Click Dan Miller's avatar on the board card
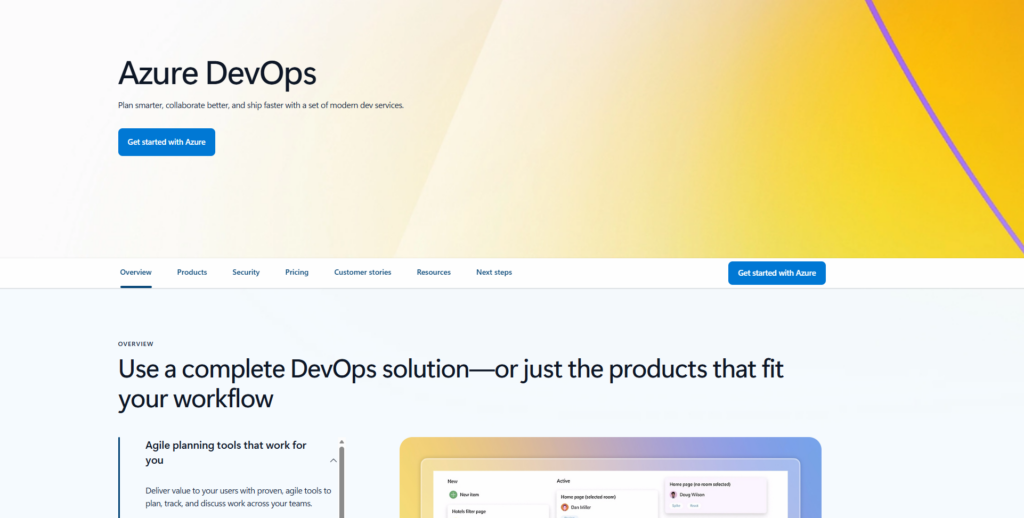1024x518 pixels. [564, 507]
